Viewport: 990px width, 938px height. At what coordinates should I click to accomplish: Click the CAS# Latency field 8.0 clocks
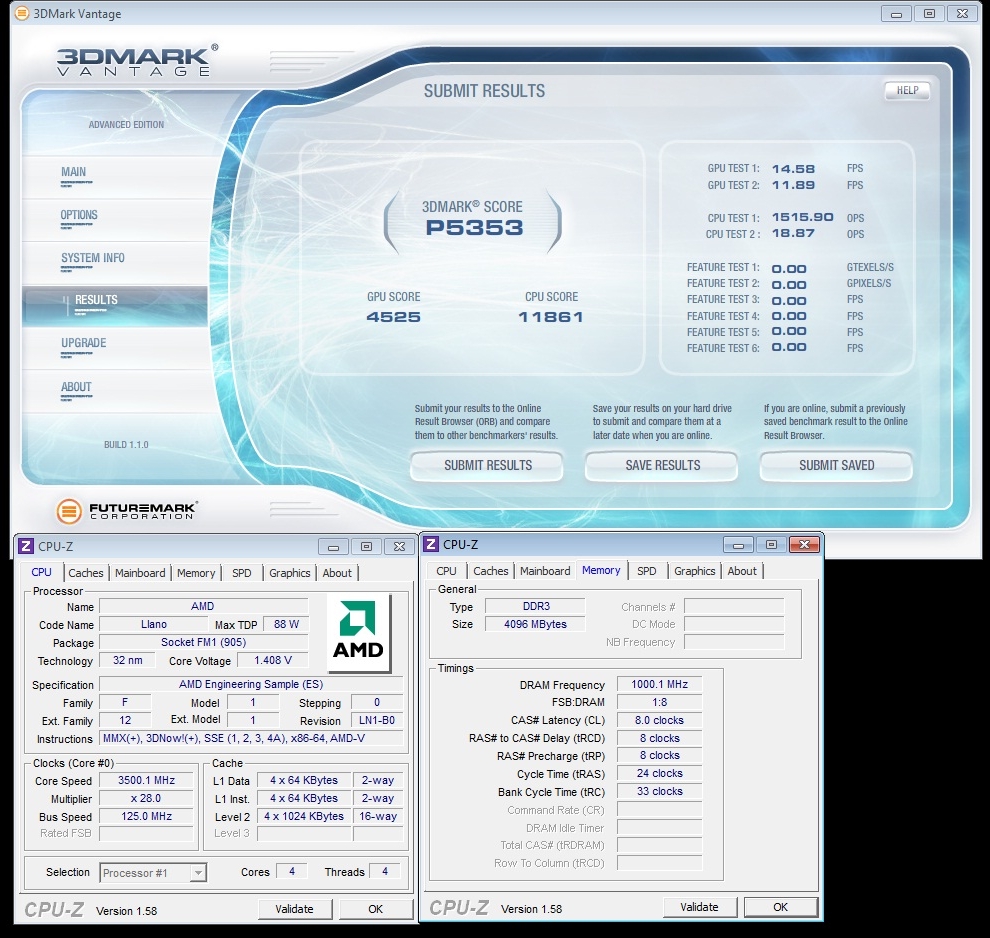point(660,720)
